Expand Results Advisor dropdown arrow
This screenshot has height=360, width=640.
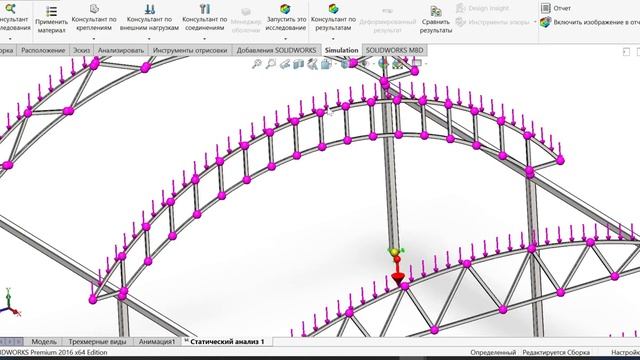pyautogui.click(x=333, y=39)
